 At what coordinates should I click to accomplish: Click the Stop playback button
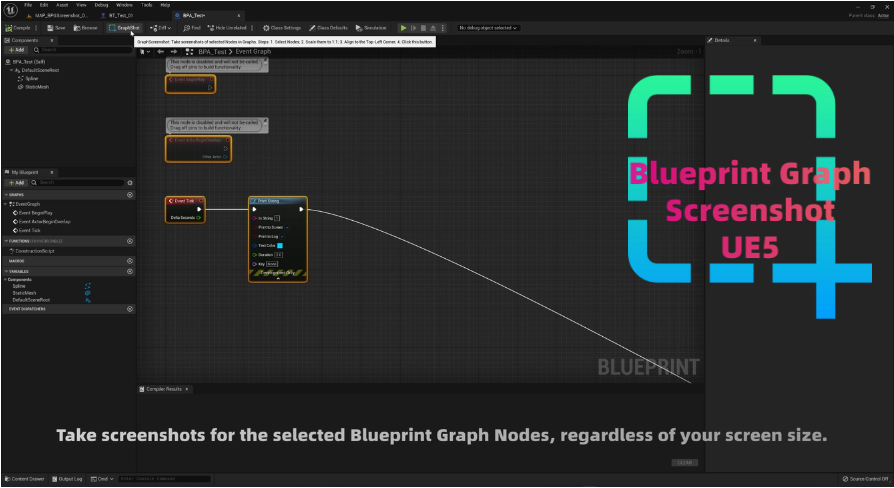pos(423,28)
